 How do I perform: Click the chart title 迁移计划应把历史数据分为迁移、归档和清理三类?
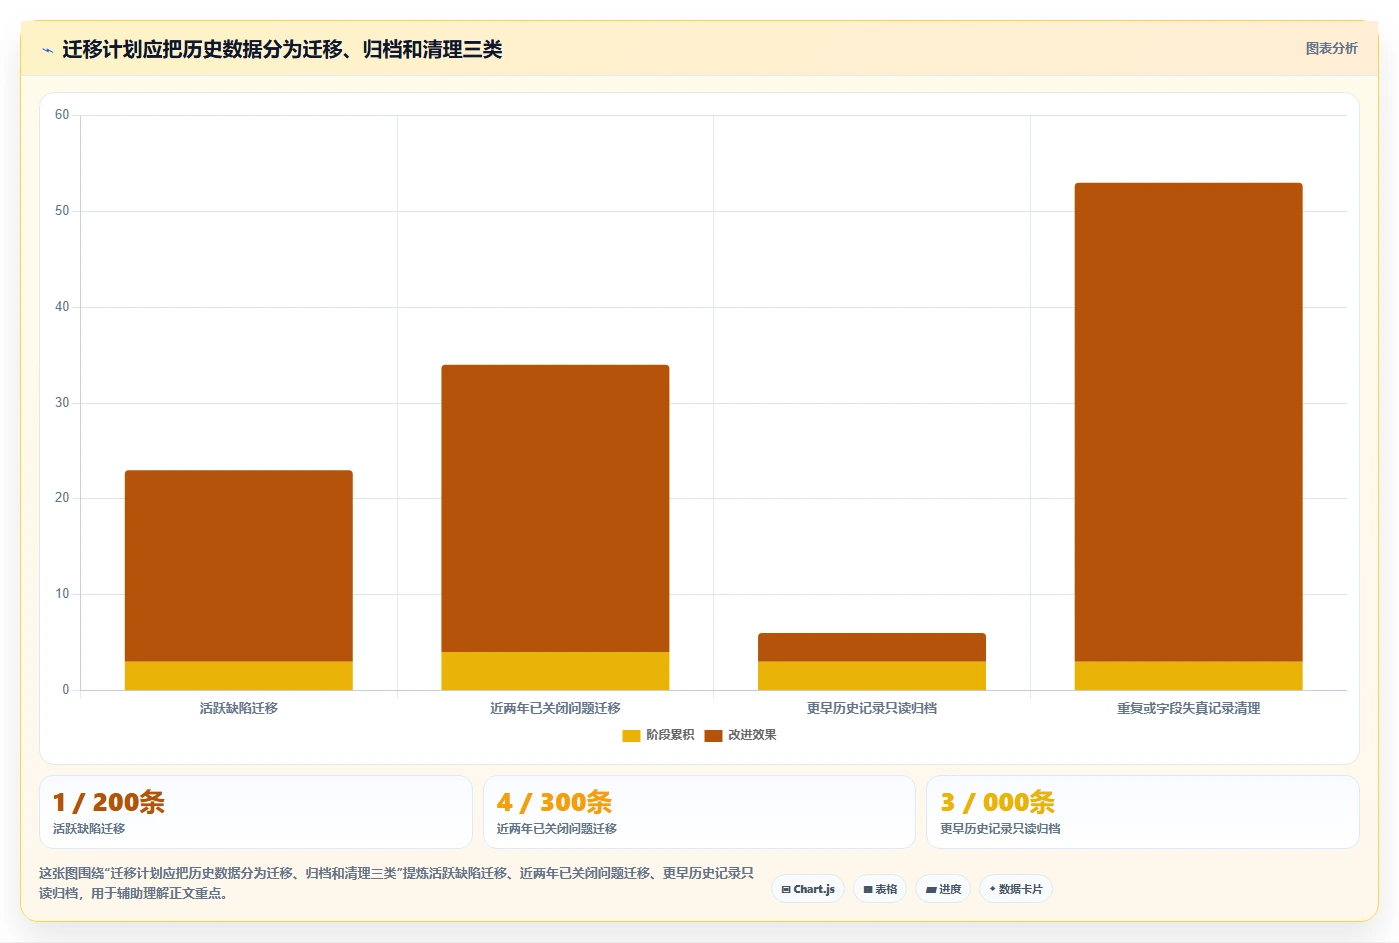click(282, 49)
